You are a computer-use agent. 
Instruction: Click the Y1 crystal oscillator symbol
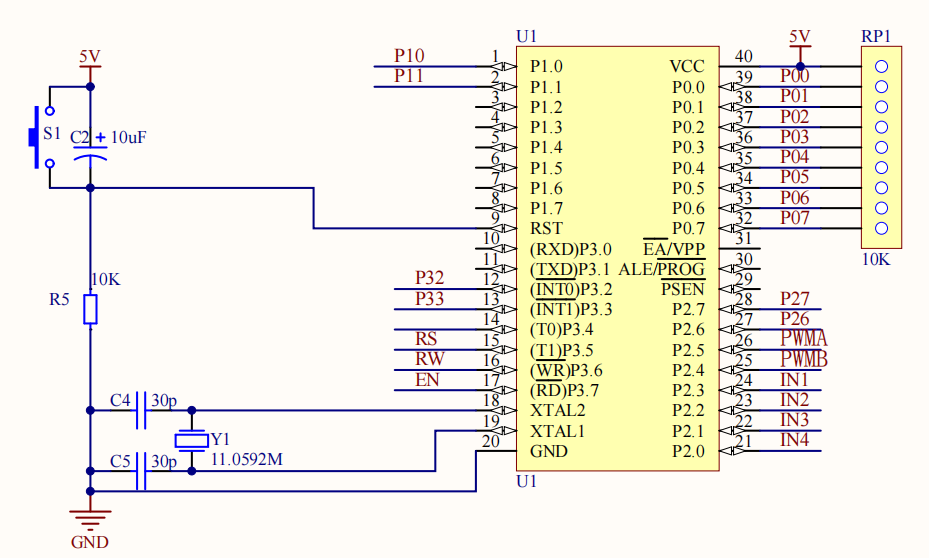pyautogui.click(x=191, y=441)
